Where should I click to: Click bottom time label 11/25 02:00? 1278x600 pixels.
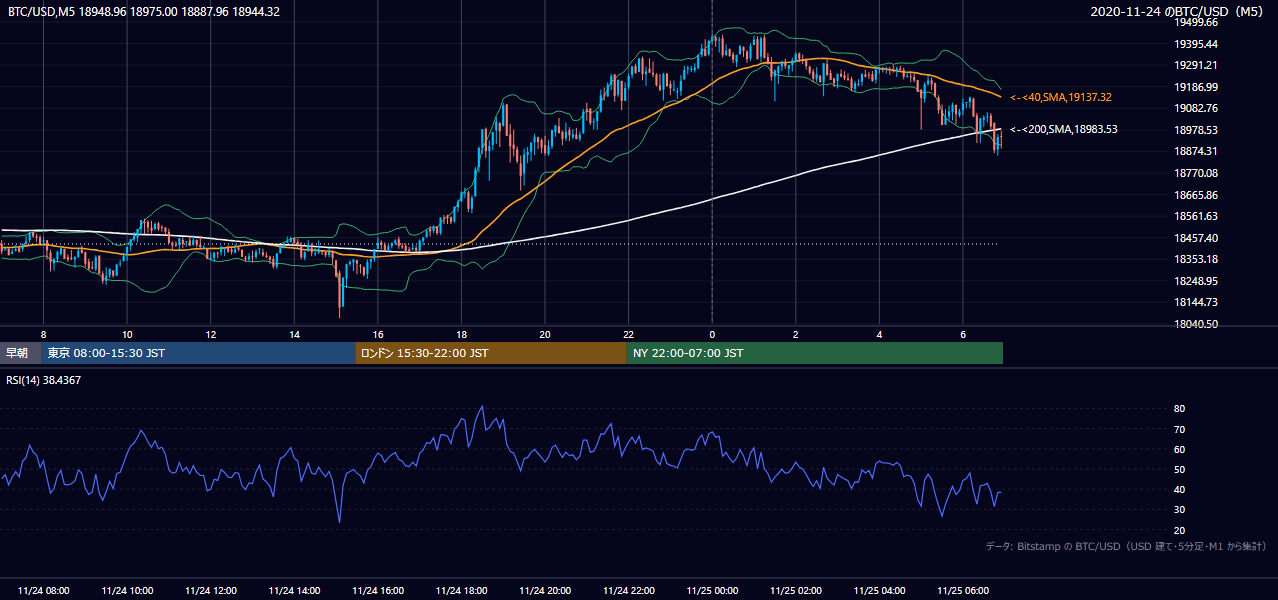click(x=795, y=591)
